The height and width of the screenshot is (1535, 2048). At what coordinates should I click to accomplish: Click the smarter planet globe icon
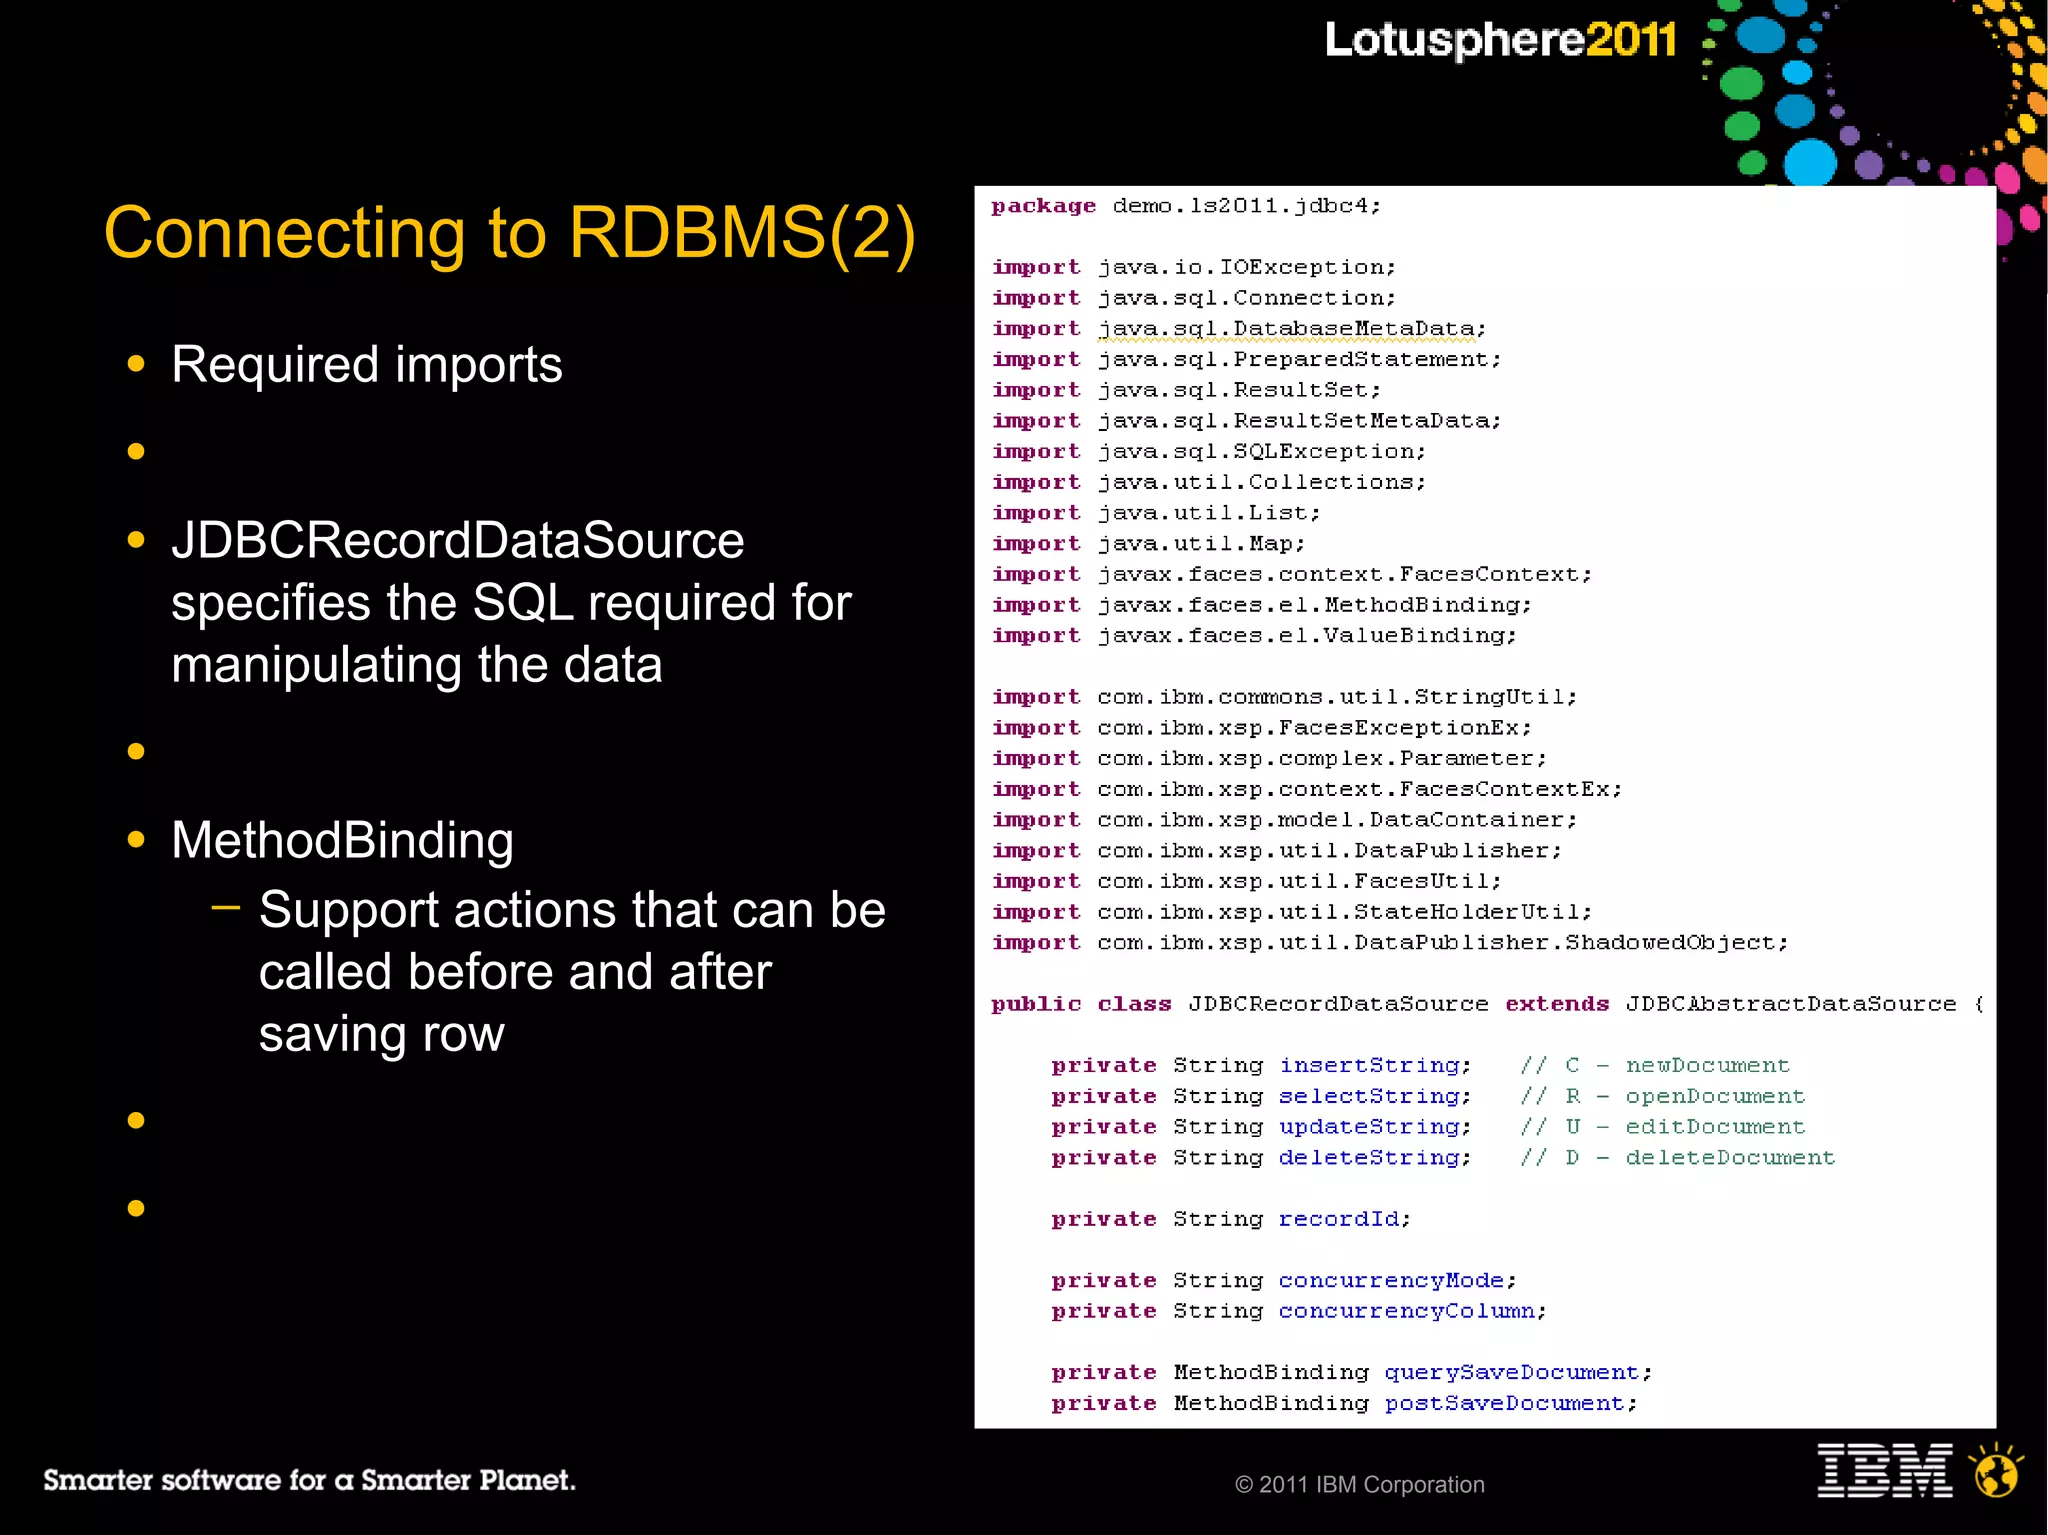pyautogui.click(x=1996, y=1470)
